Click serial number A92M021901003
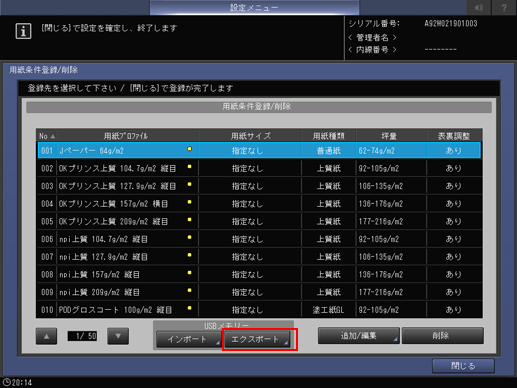Viewport: 517px width, 388px height. [451, 24]
